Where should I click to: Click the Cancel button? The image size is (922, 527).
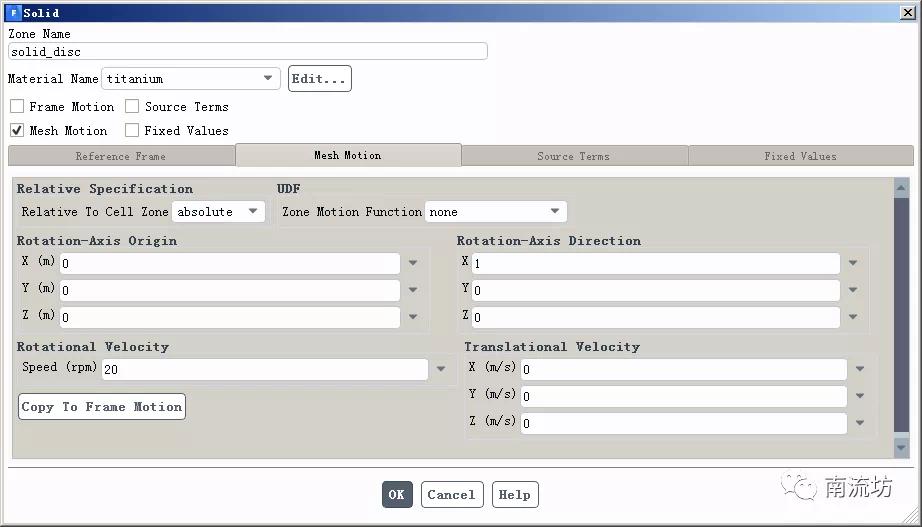point(452,495)
